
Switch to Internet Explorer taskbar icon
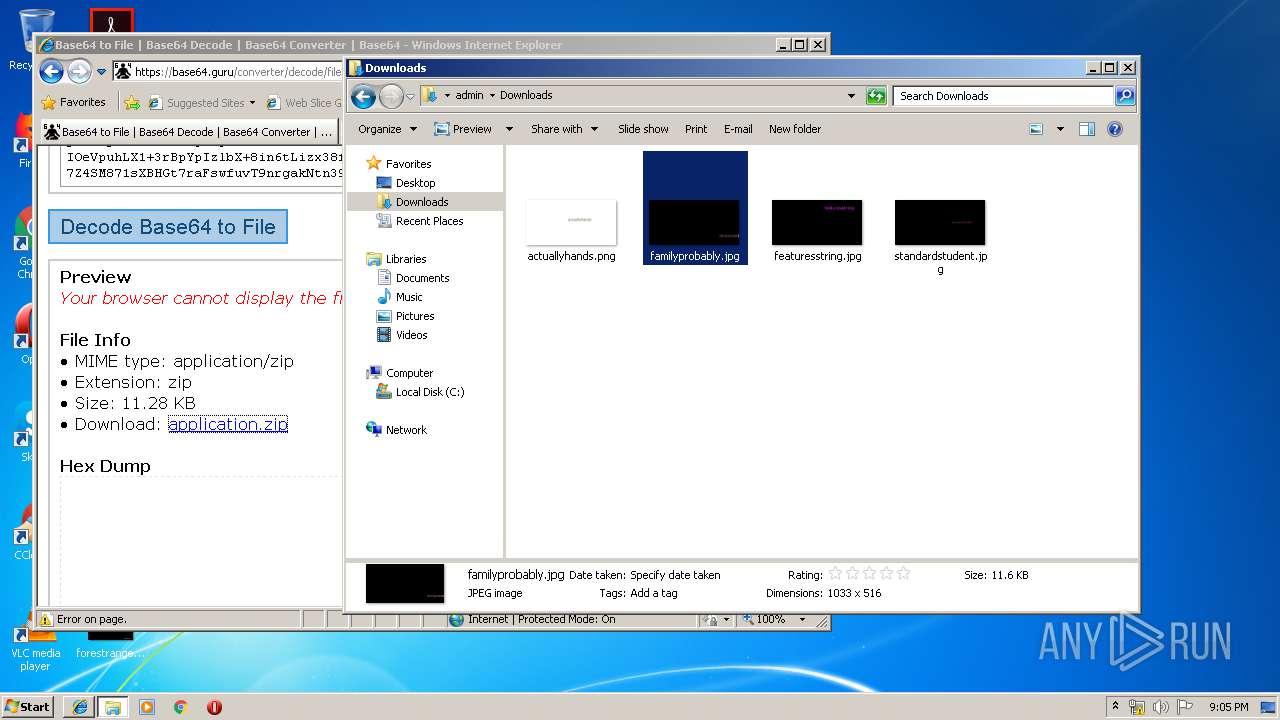79,707
